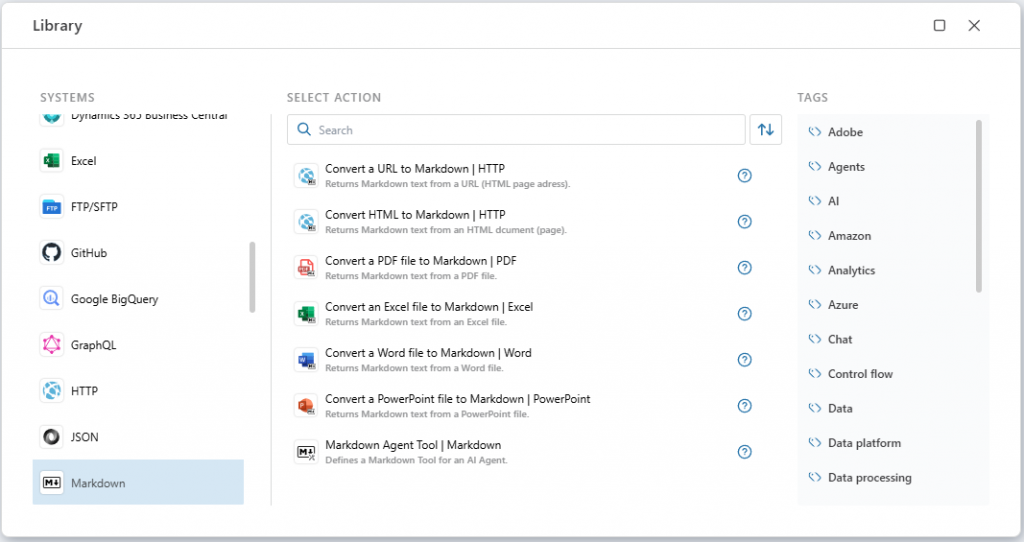This screenshot has width=1024, height=542.
Task: Select the GraphQL icon in Systems
Action: pyautogui.click(x=51, y=345)
